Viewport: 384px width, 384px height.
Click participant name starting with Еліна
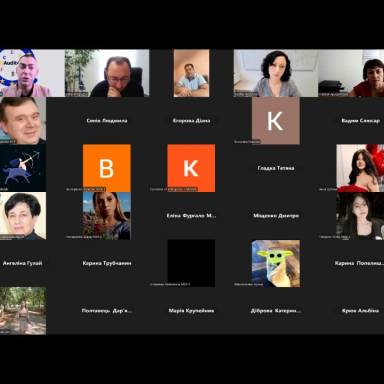point(191,216)
